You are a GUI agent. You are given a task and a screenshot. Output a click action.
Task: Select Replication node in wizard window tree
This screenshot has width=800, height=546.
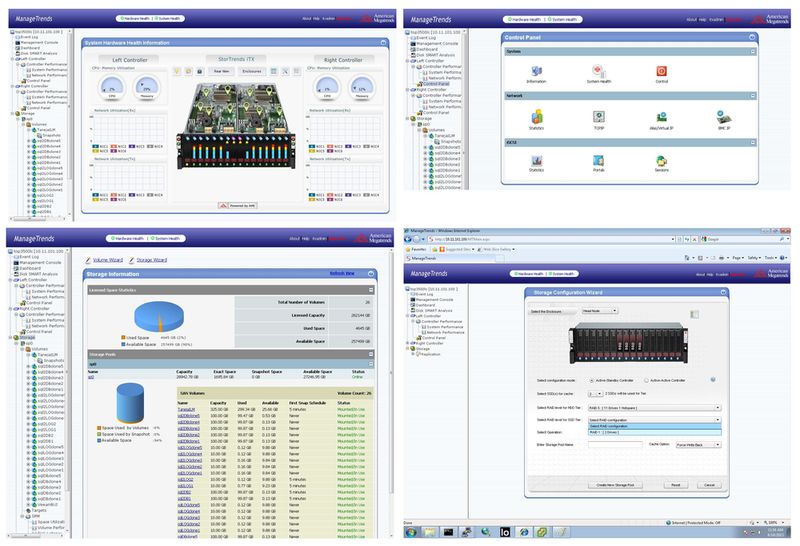tap(430, 354)
